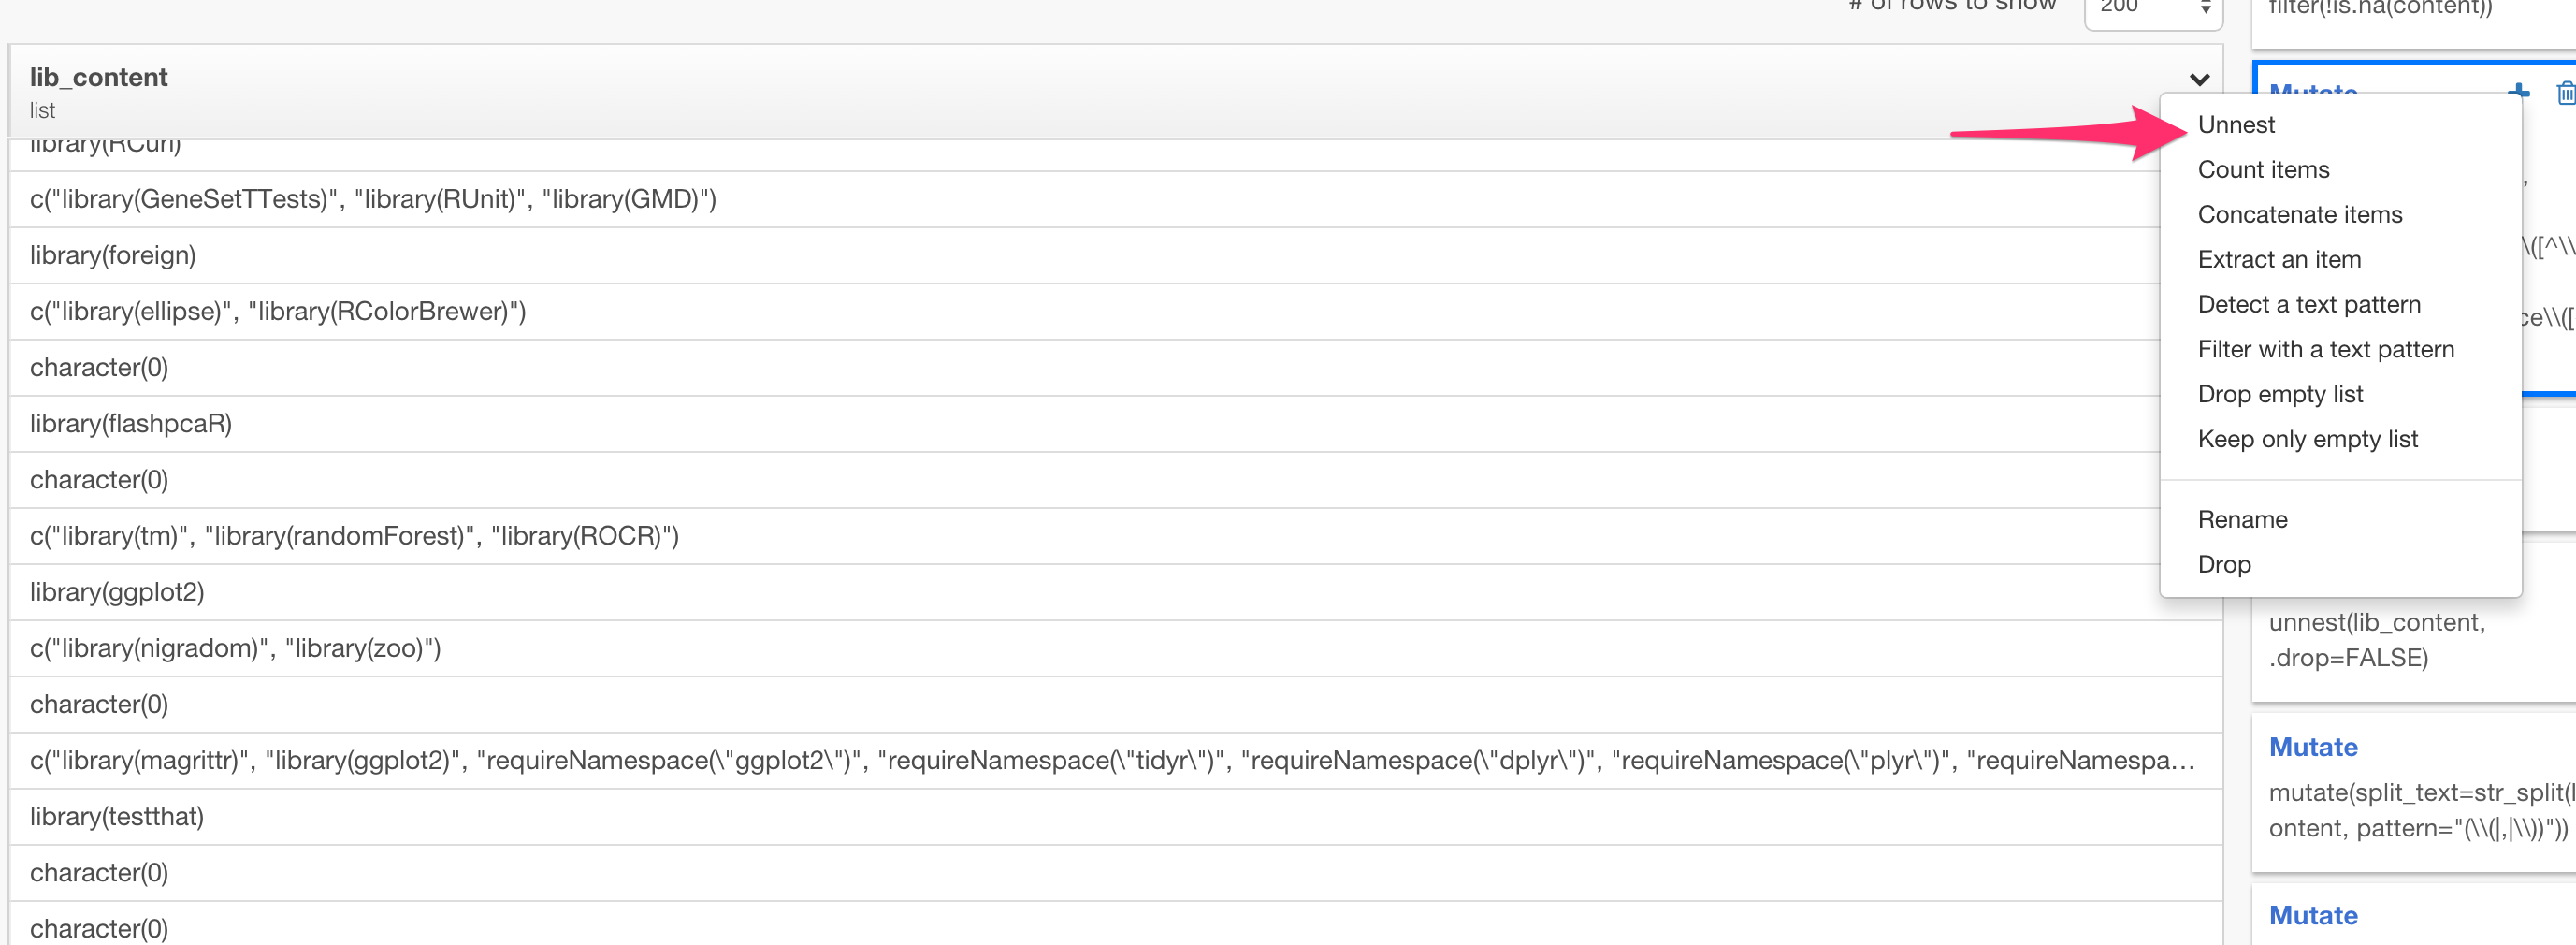Select Concatenate items option
The width and height of the screenshot is (2576, 945).
coord(2300,214)
